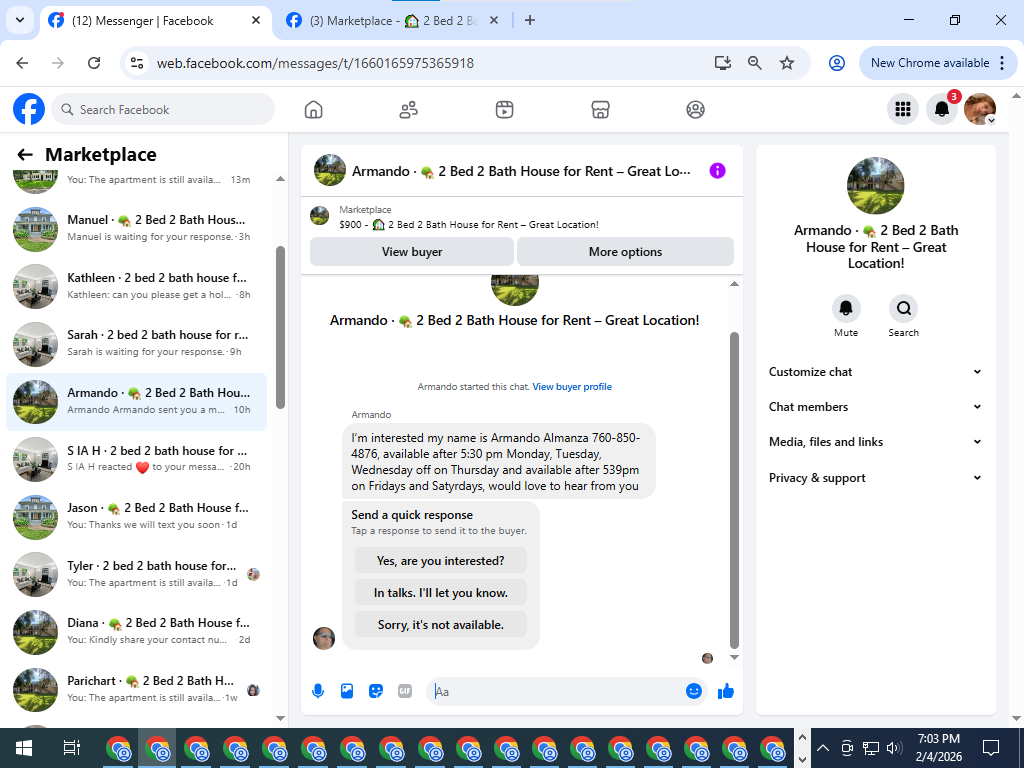Click the install app icon in address bar

coord(722,63)
